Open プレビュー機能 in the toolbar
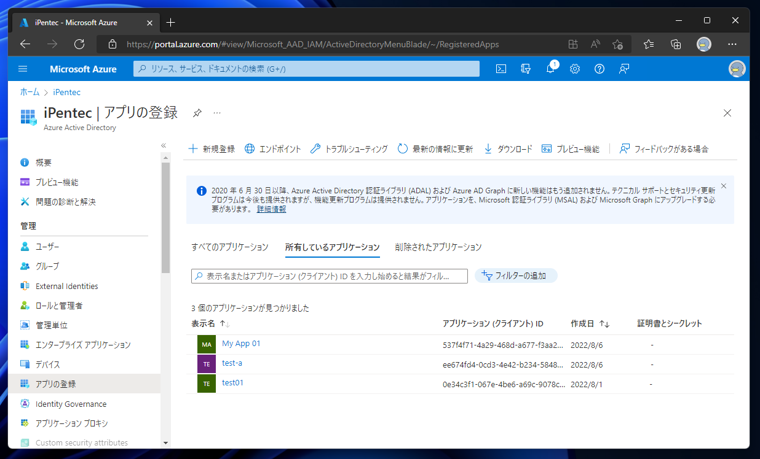Image resolution: width=760 pixels, height=459 pixels. (x=570, y=149)
